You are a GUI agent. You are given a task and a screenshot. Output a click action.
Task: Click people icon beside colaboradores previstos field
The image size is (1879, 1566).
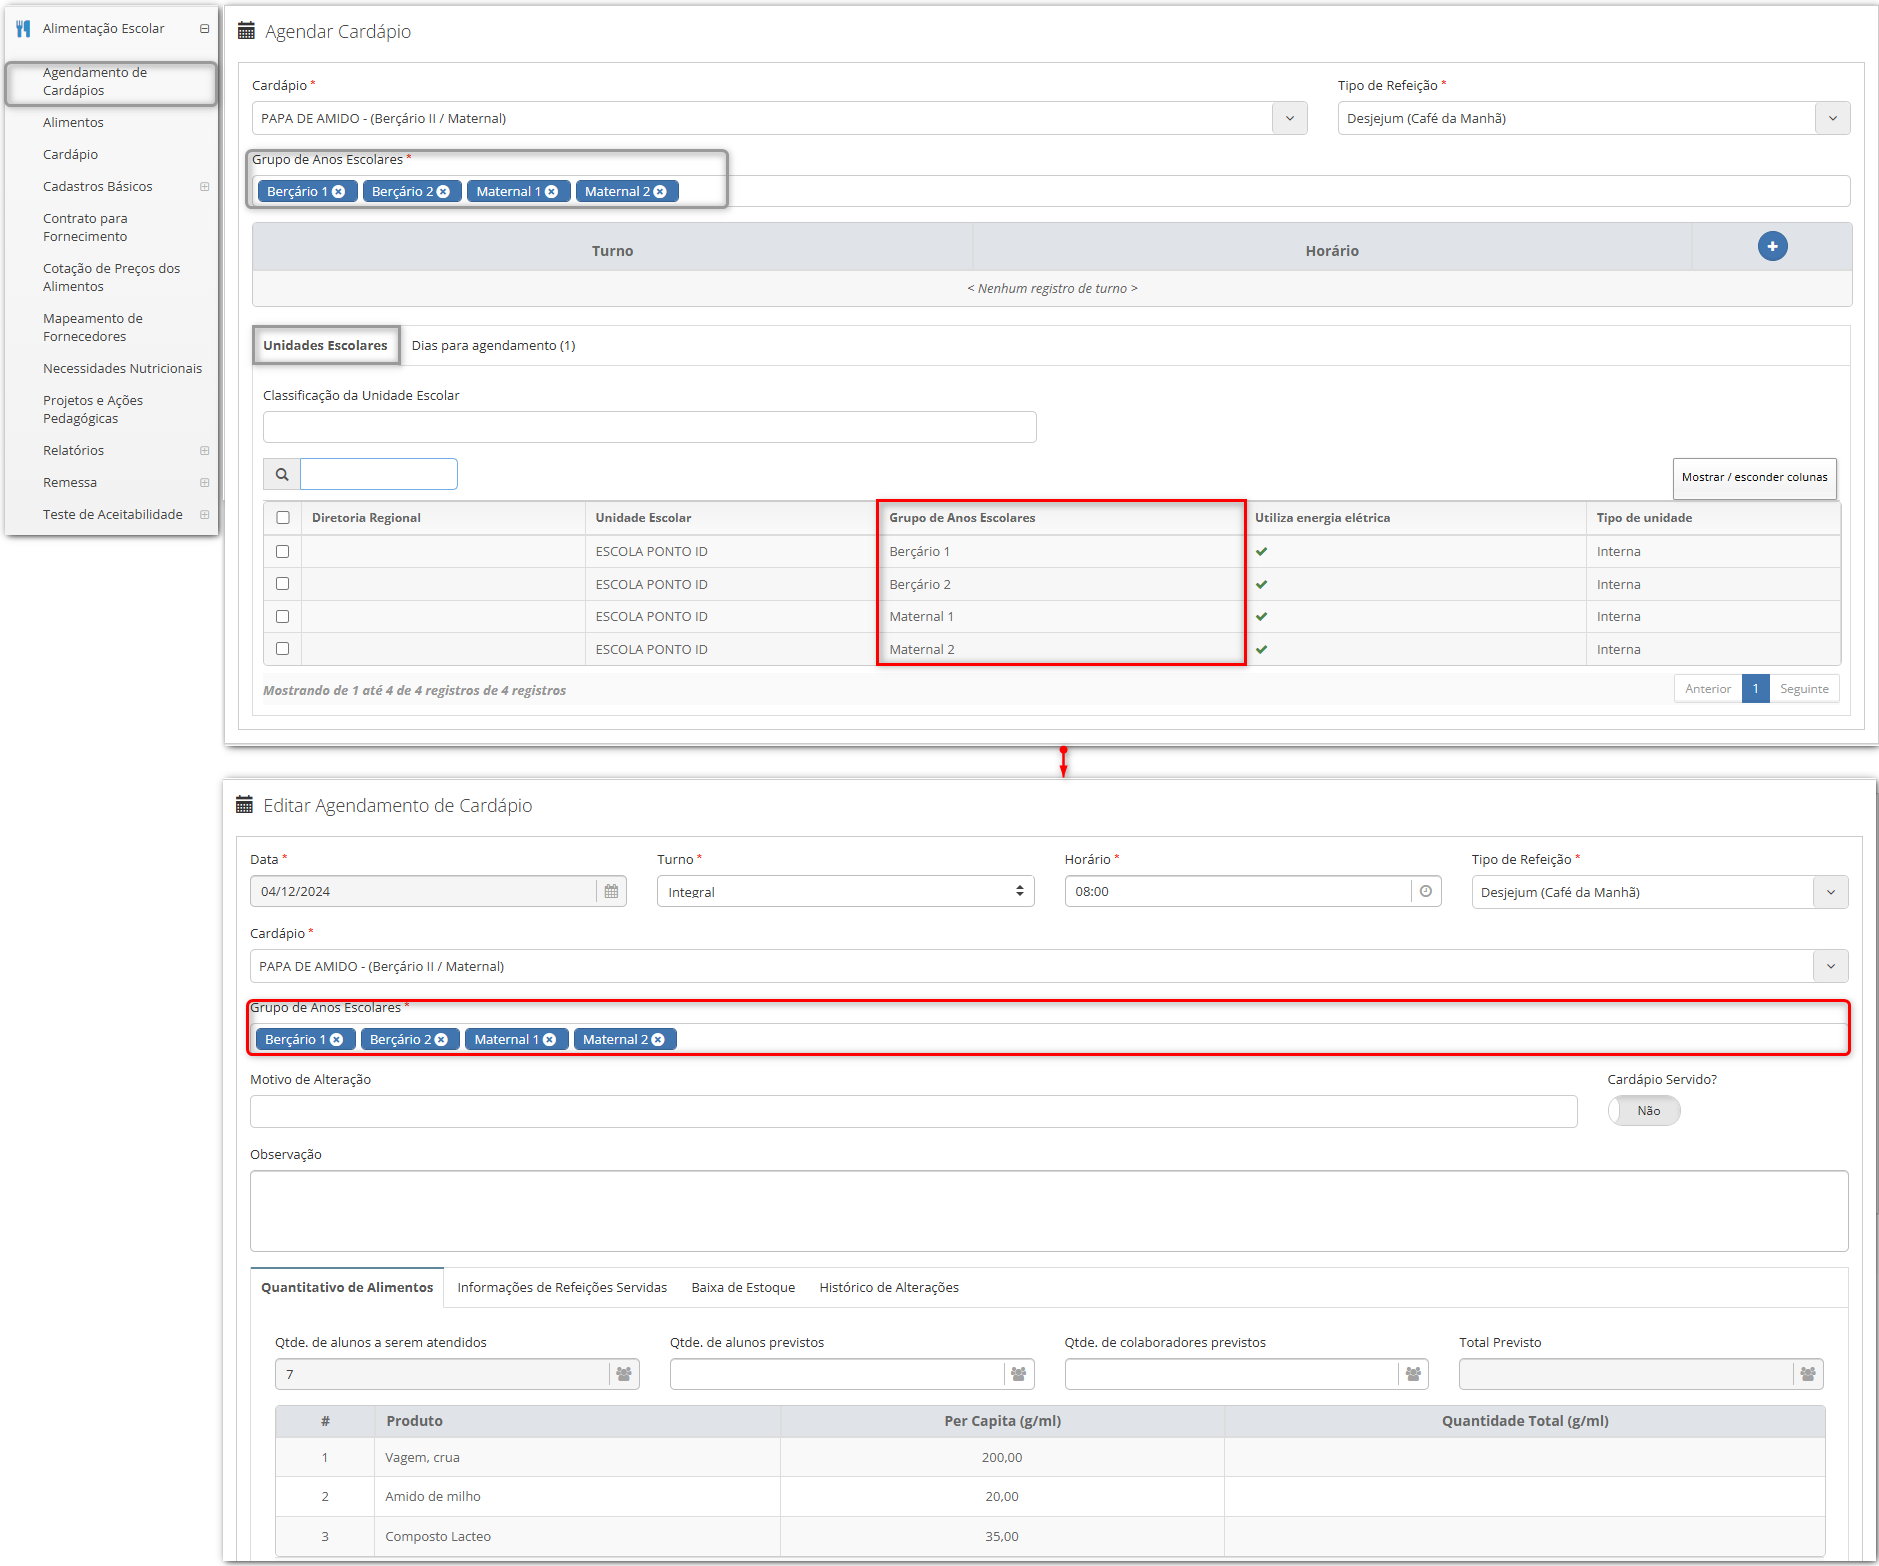pyautogui.click(x=1413, y=1374)
